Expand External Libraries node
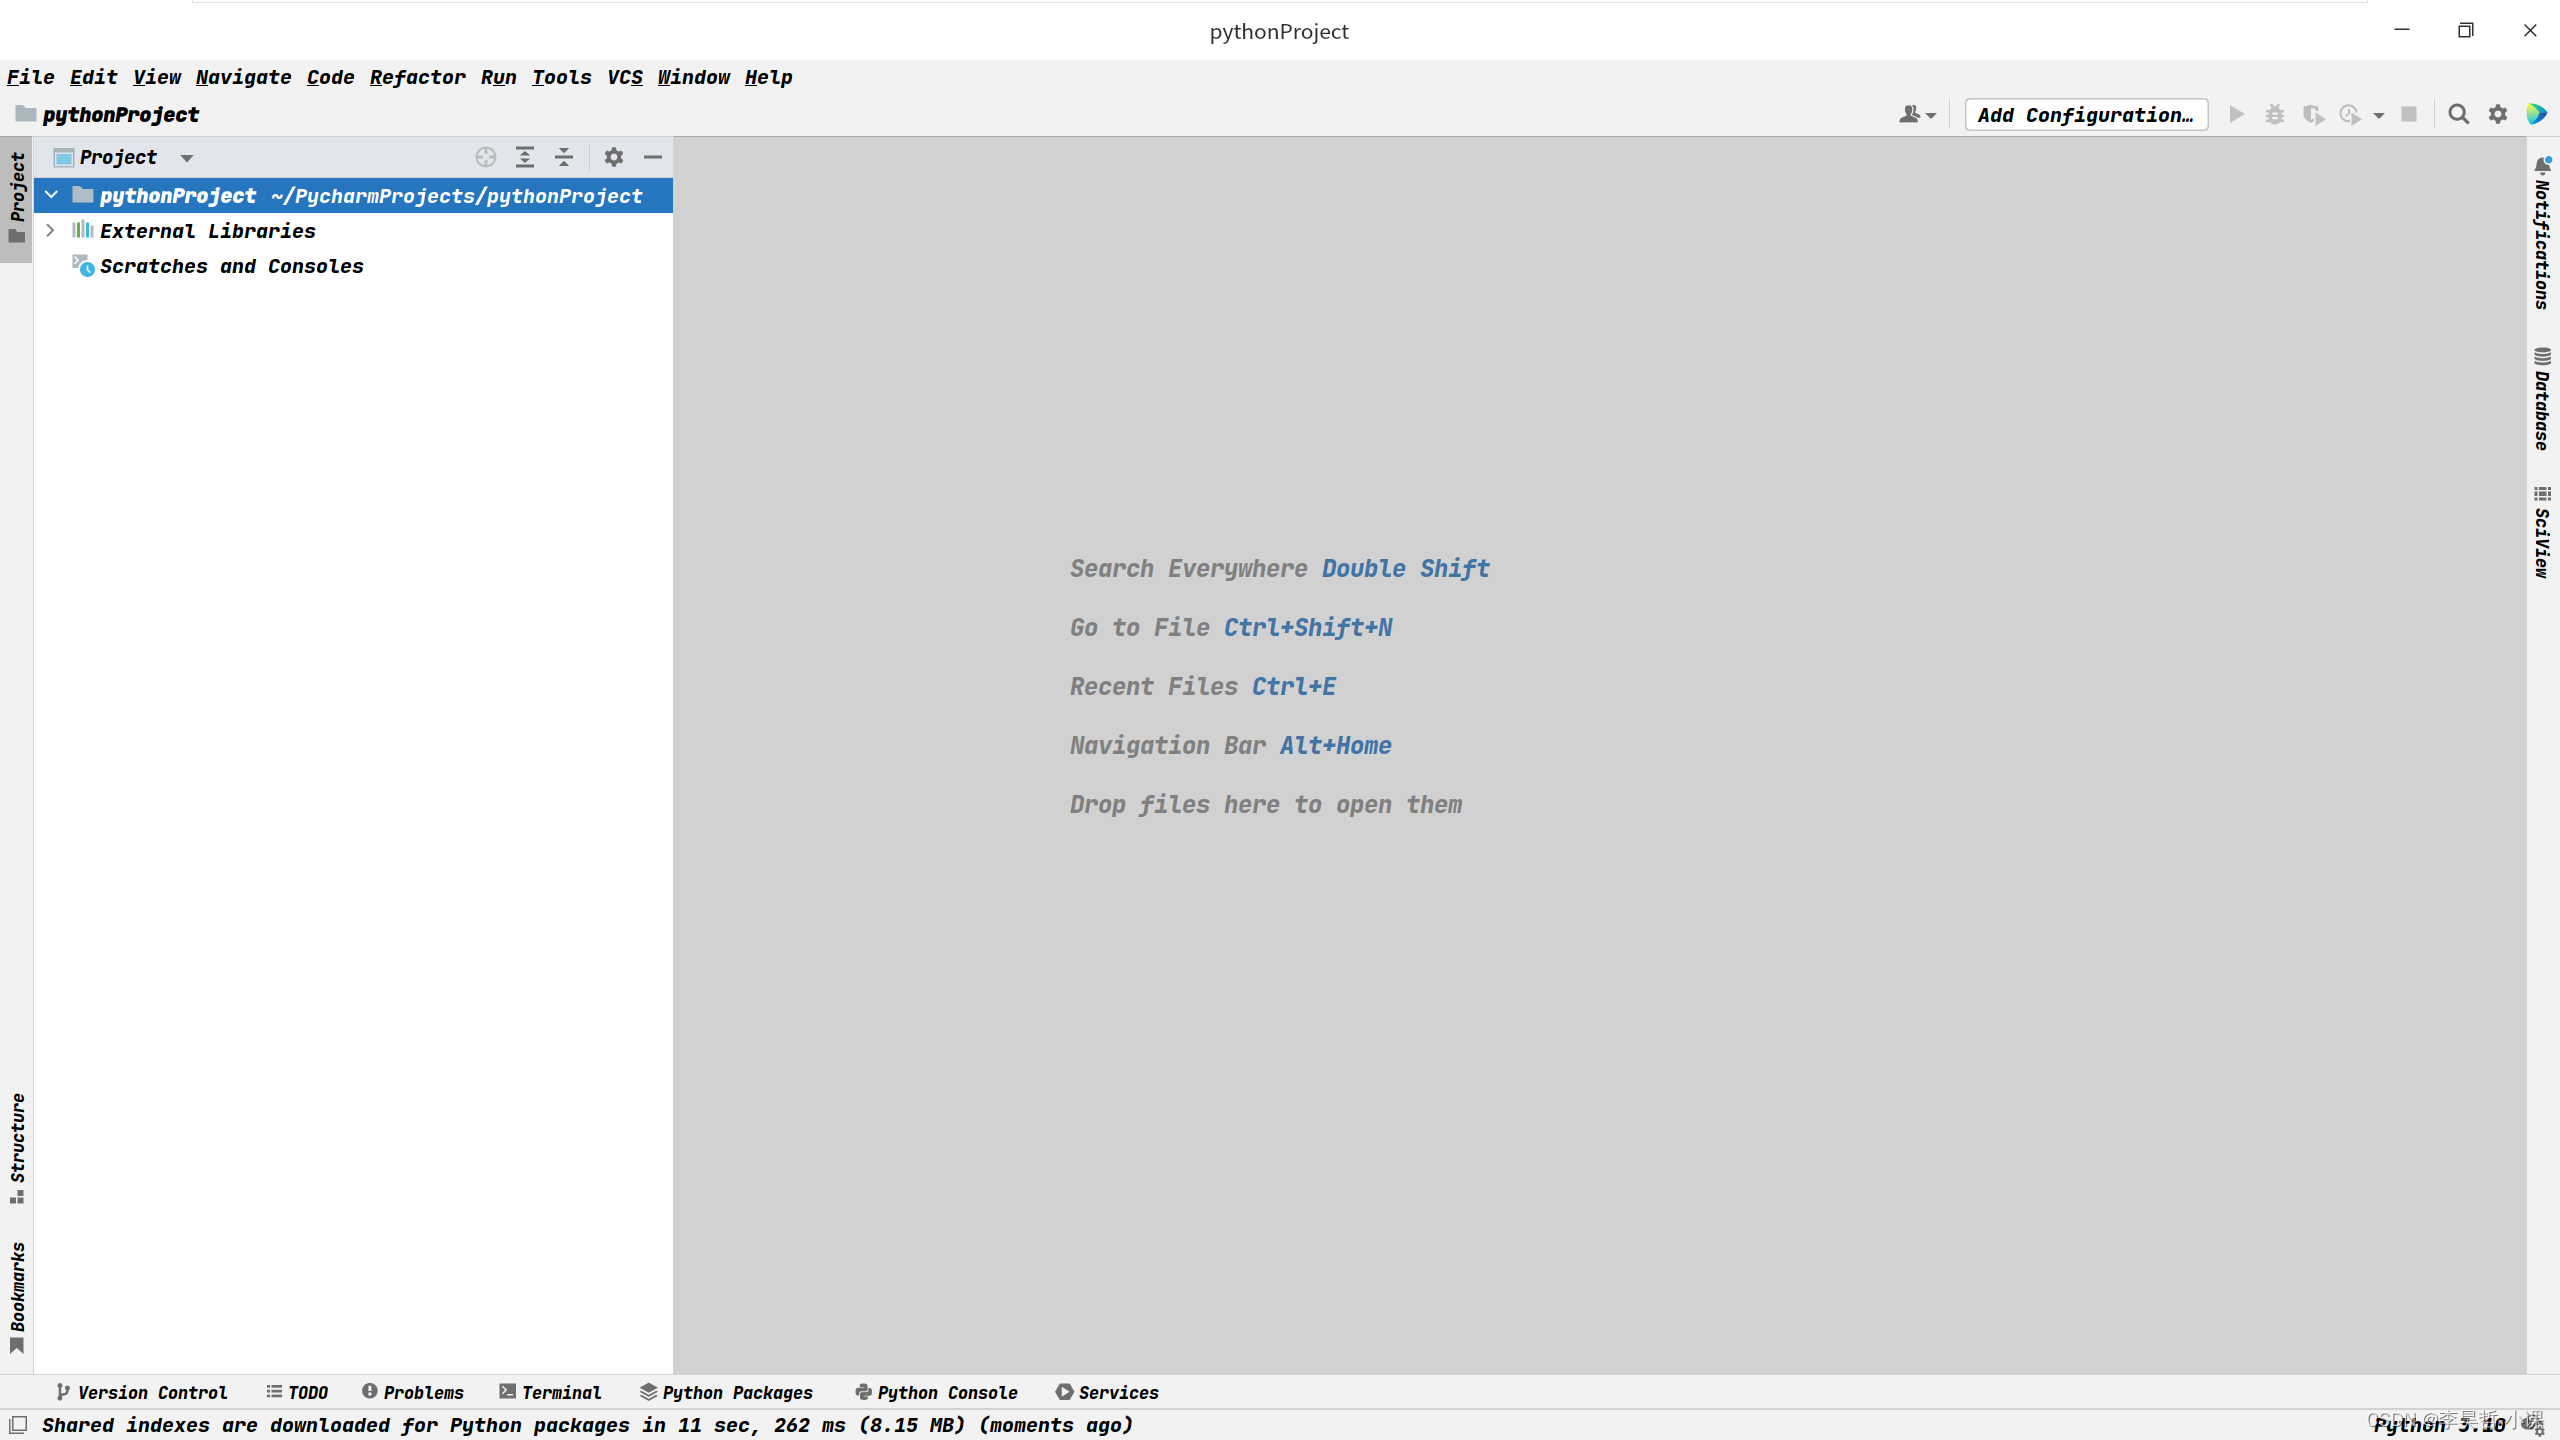Viewport: 2560px width, 1440px height. pyautogui.click(x=50, y=231)
